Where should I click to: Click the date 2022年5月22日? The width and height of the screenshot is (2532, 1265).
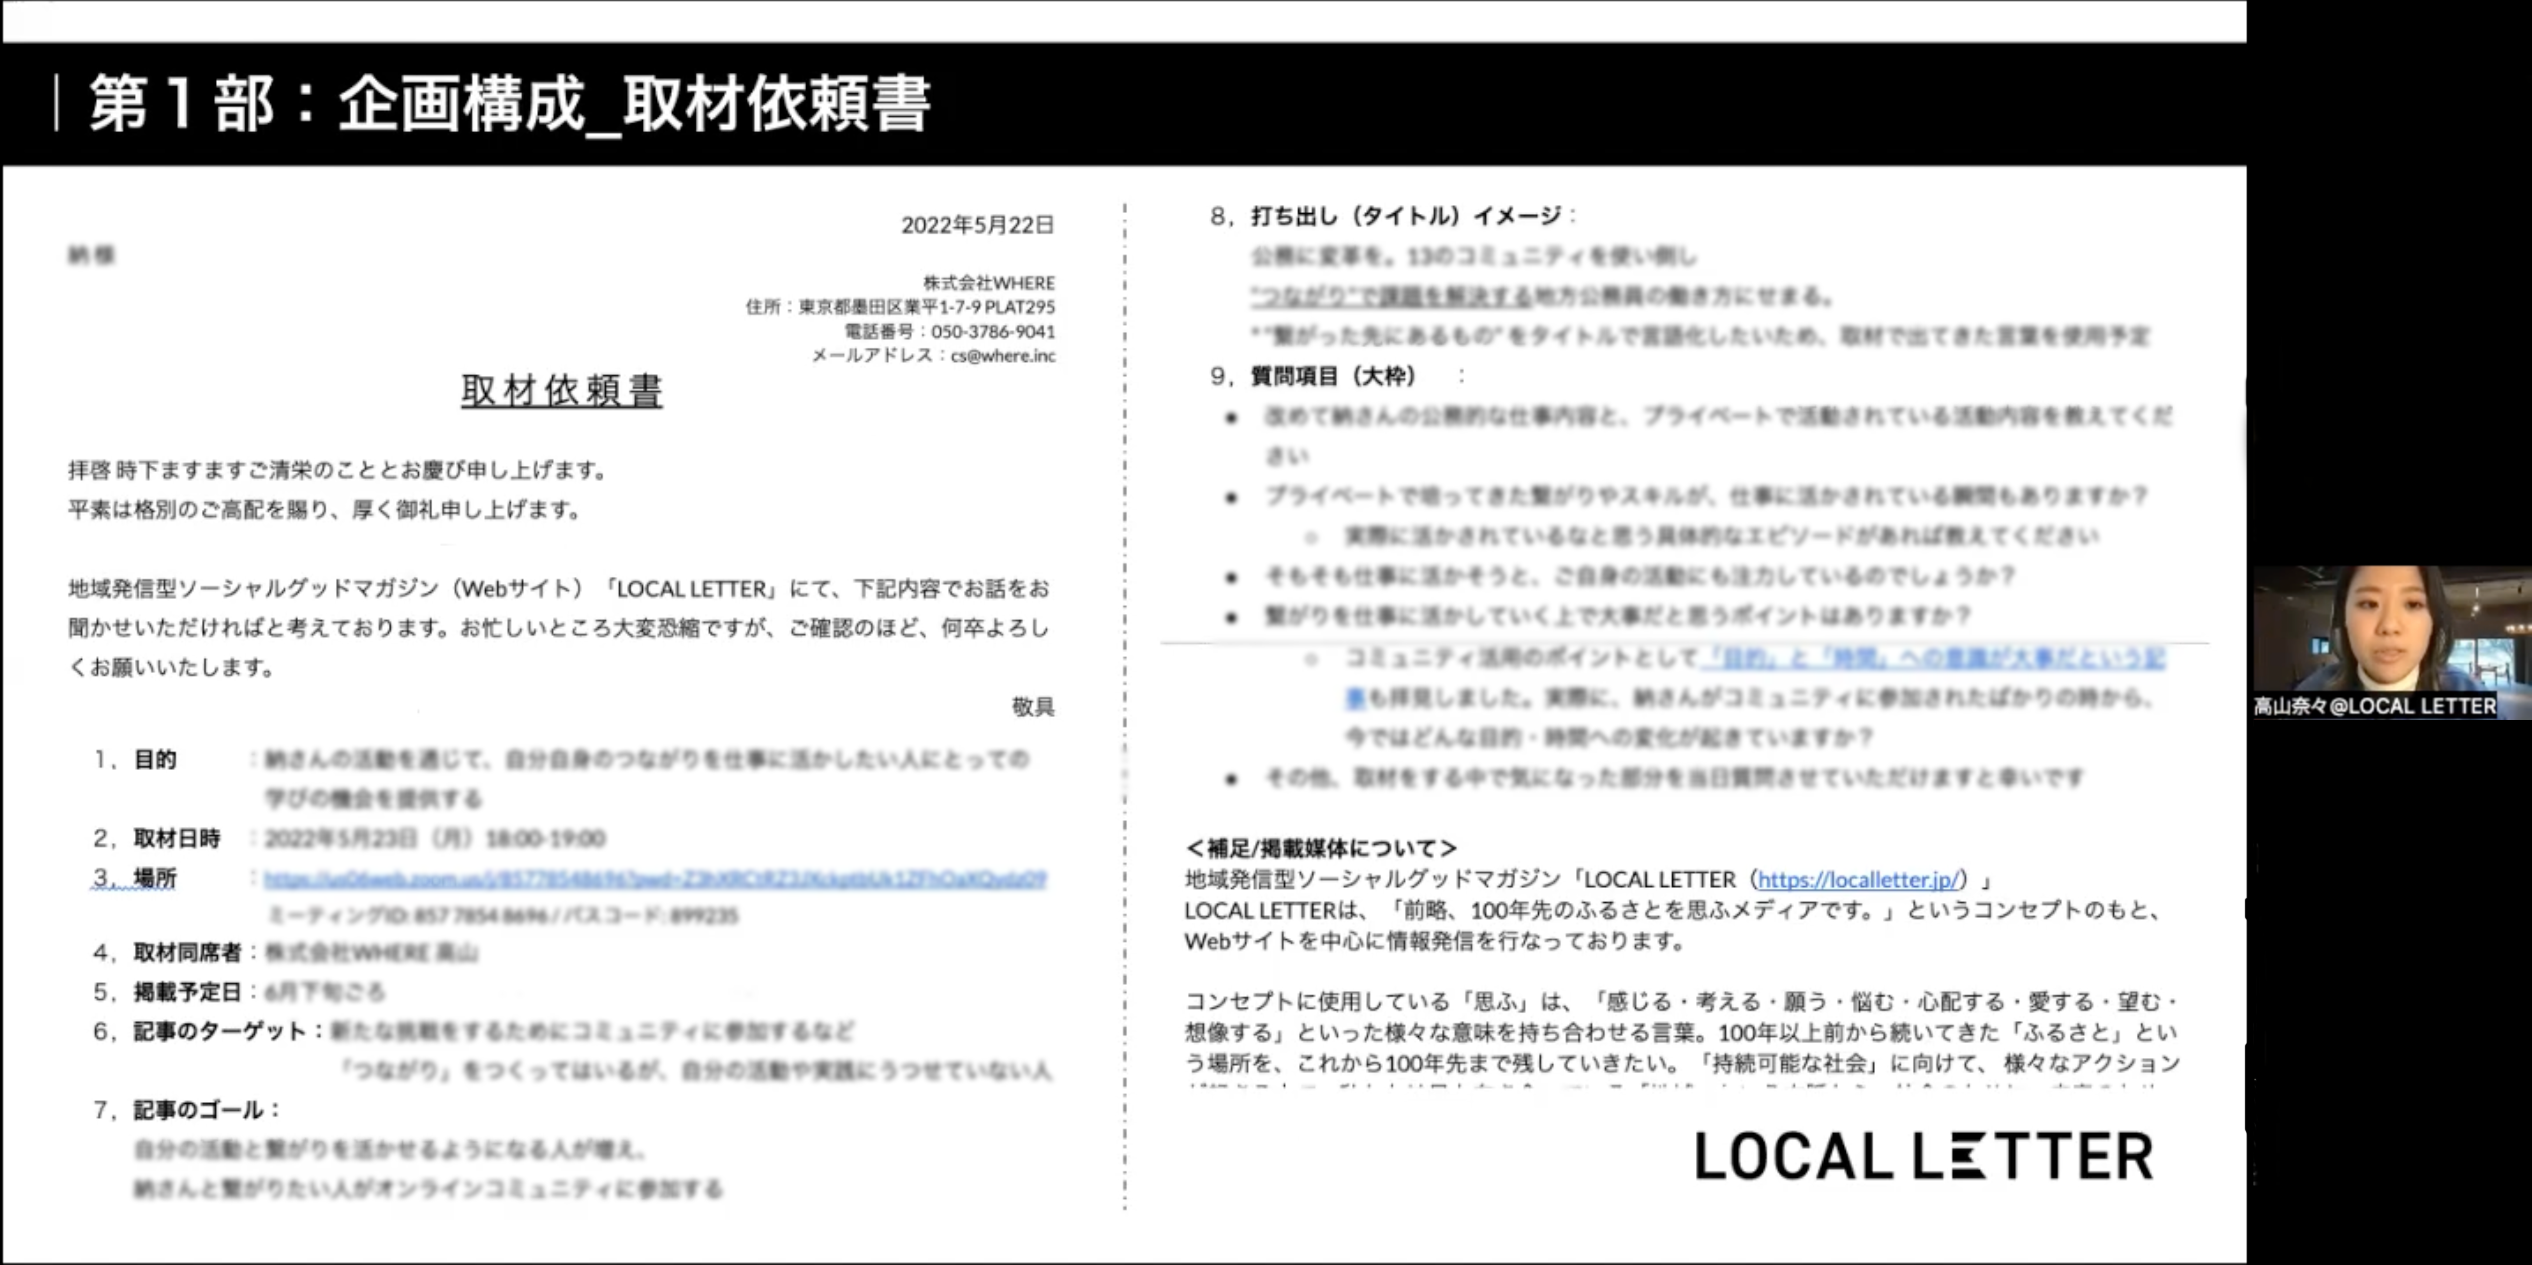point(977,225)
